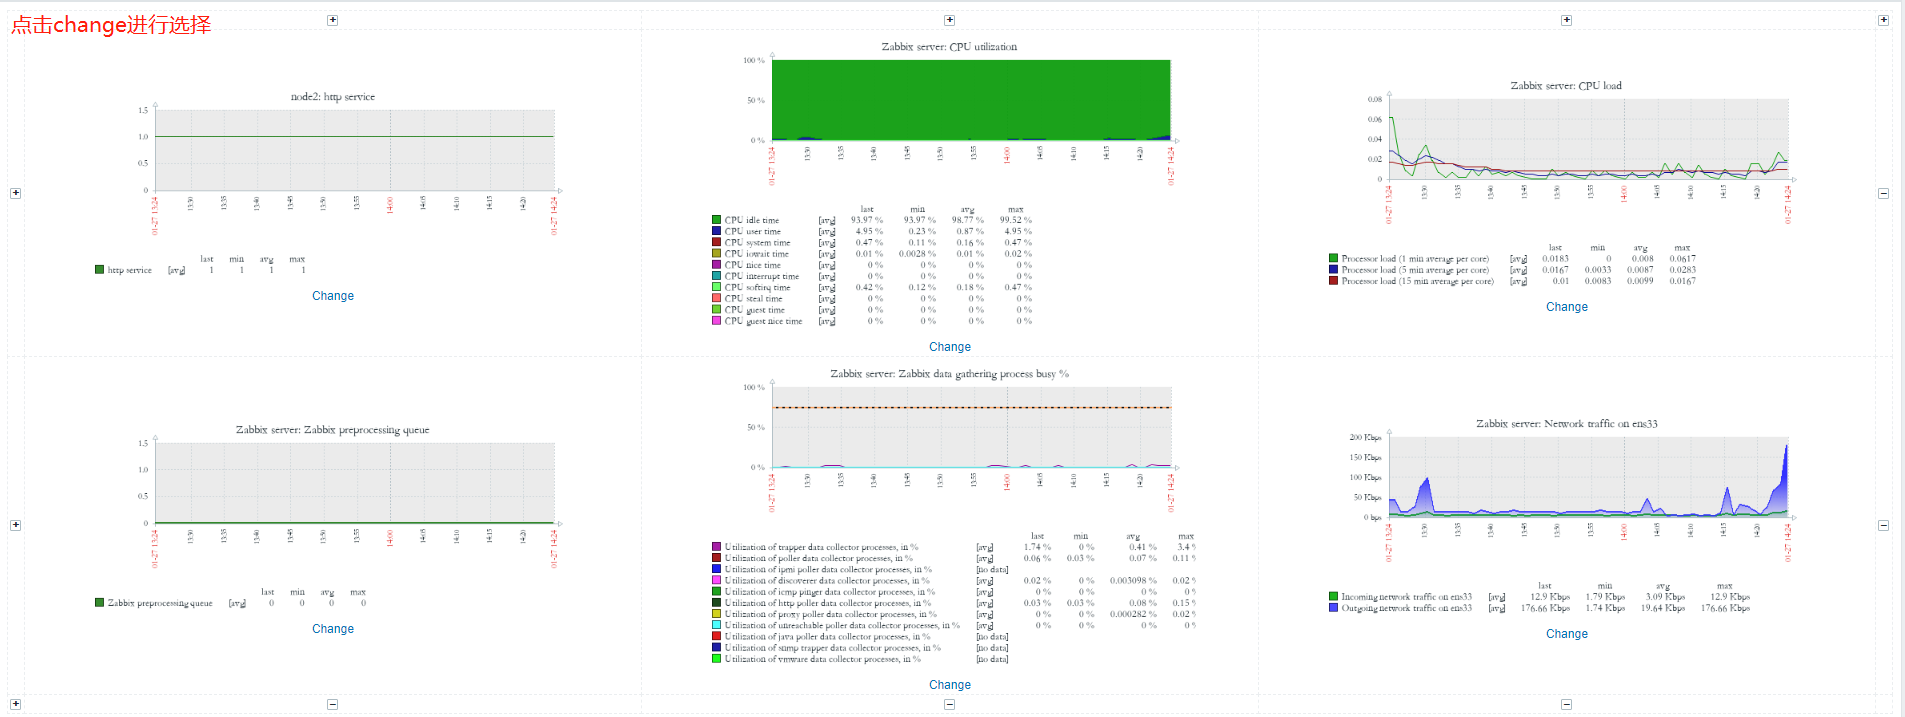Click the green swatch beside Zabbix preprocessing queue legend
Image resolution: width=1905 pixels, height=717 pixels.
[x=99, y=603]
